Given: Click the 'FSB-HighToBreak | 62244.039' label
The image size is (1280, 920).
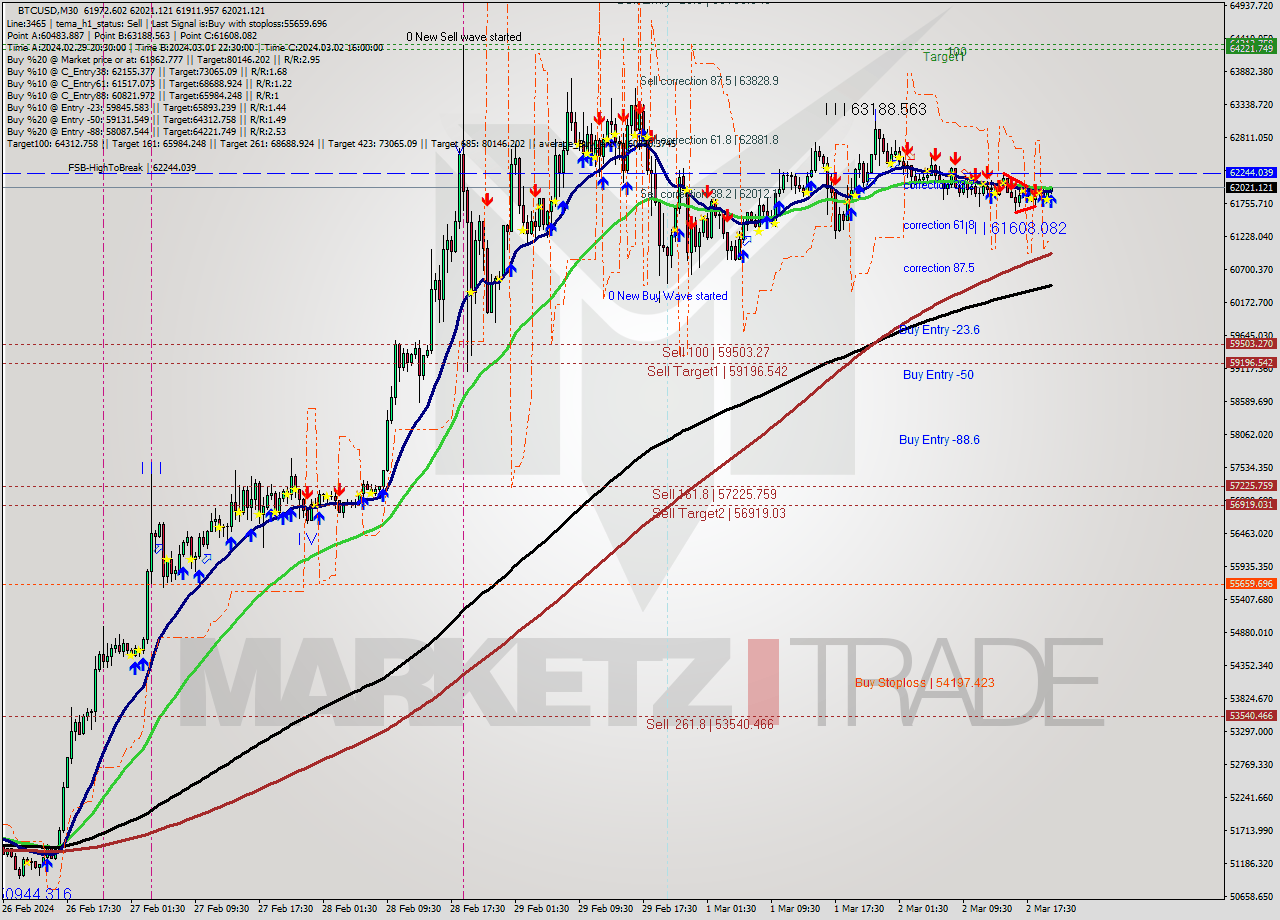Looking at the screenshot, I should [132, 168].
